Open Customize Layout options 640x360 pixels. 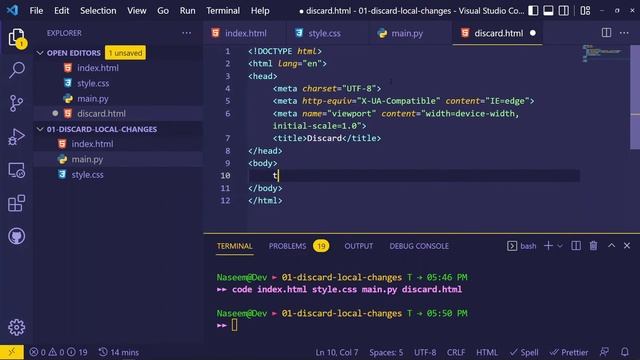pos(585,11)
